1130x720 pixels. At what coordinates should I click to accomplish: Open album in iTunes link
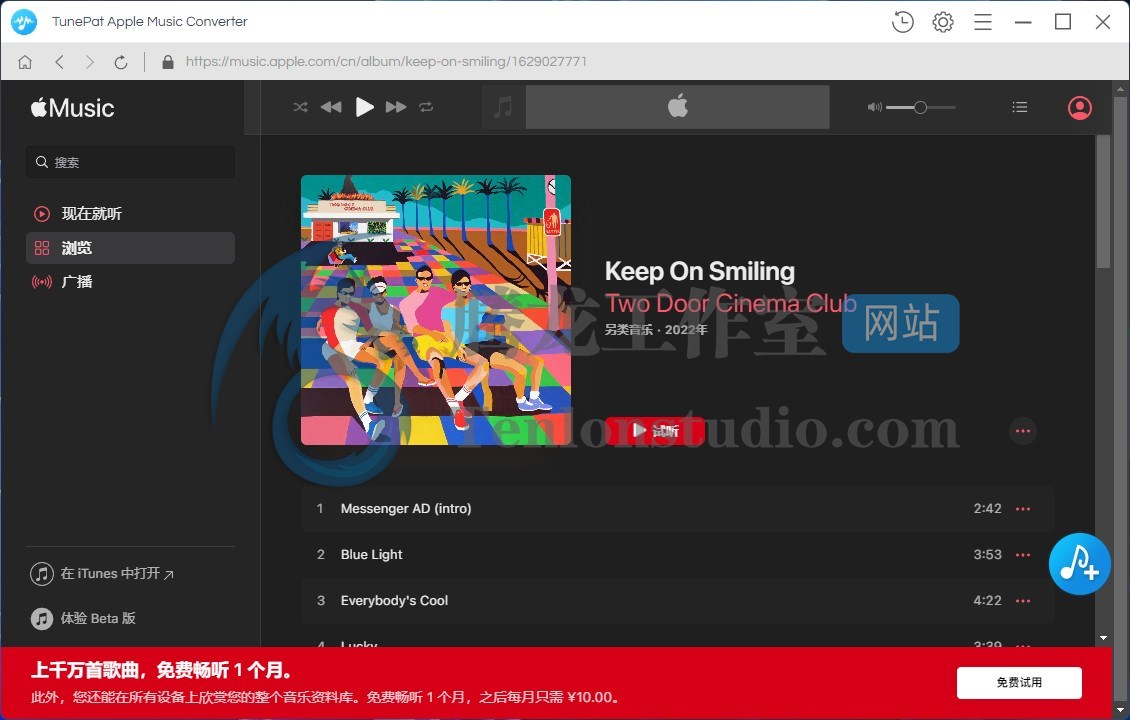click(x=102, y=574)
